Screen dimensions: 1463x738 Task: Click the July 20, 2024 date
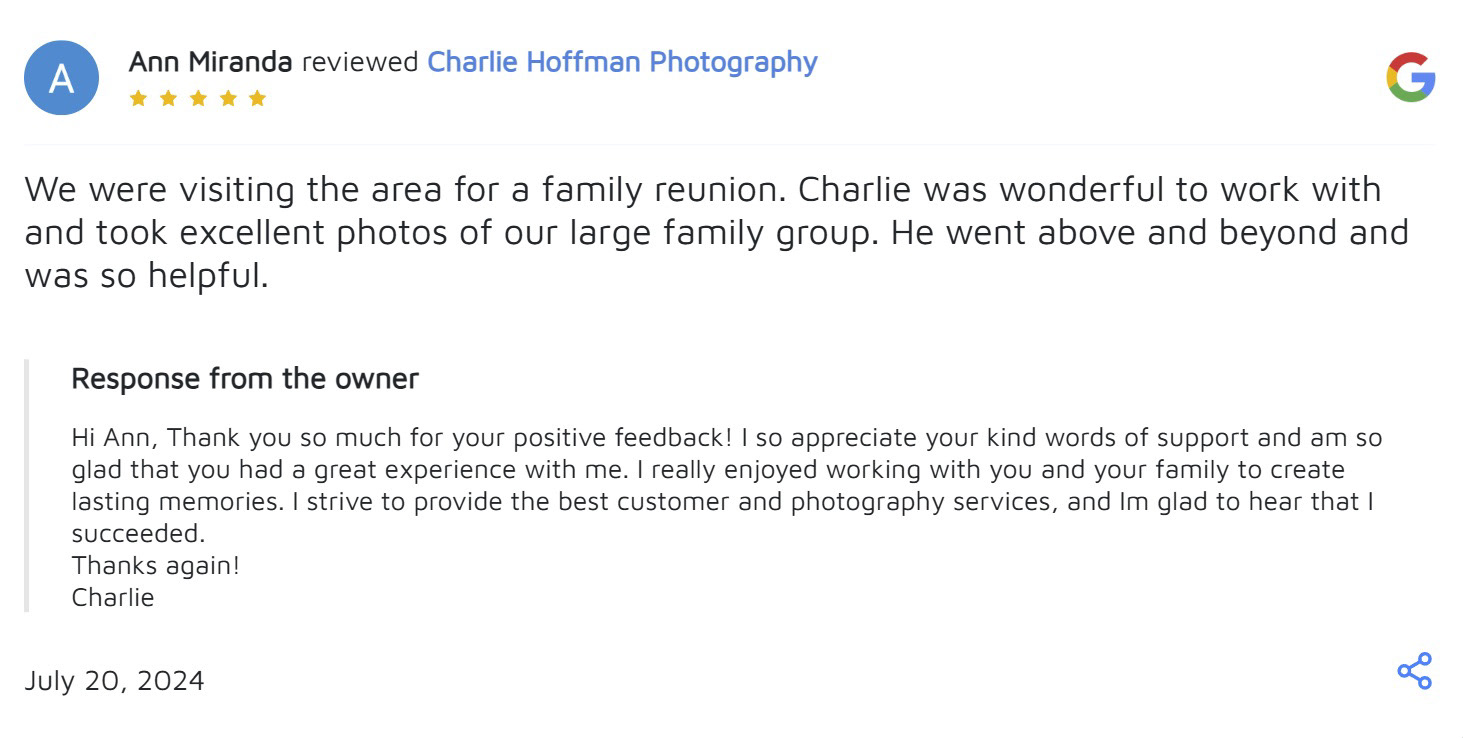tap(114, 681)
